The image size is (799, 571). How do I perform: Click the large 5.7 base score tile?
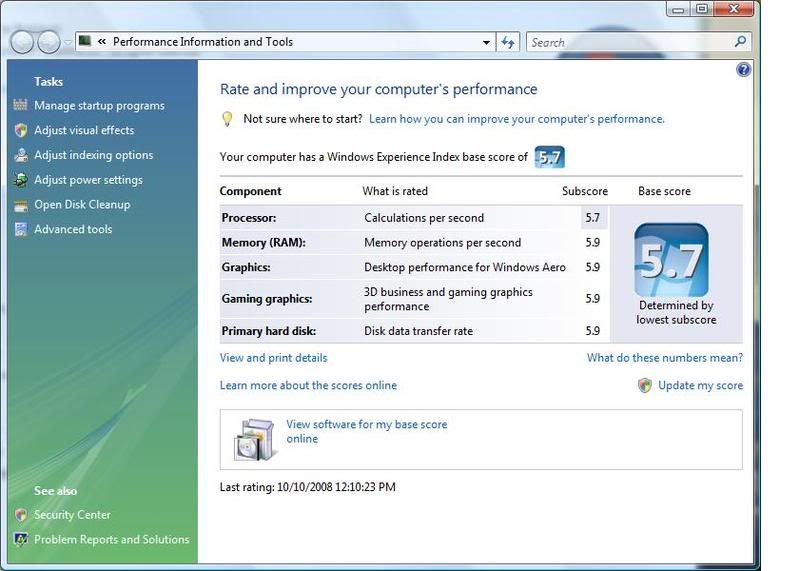(671, 260)
